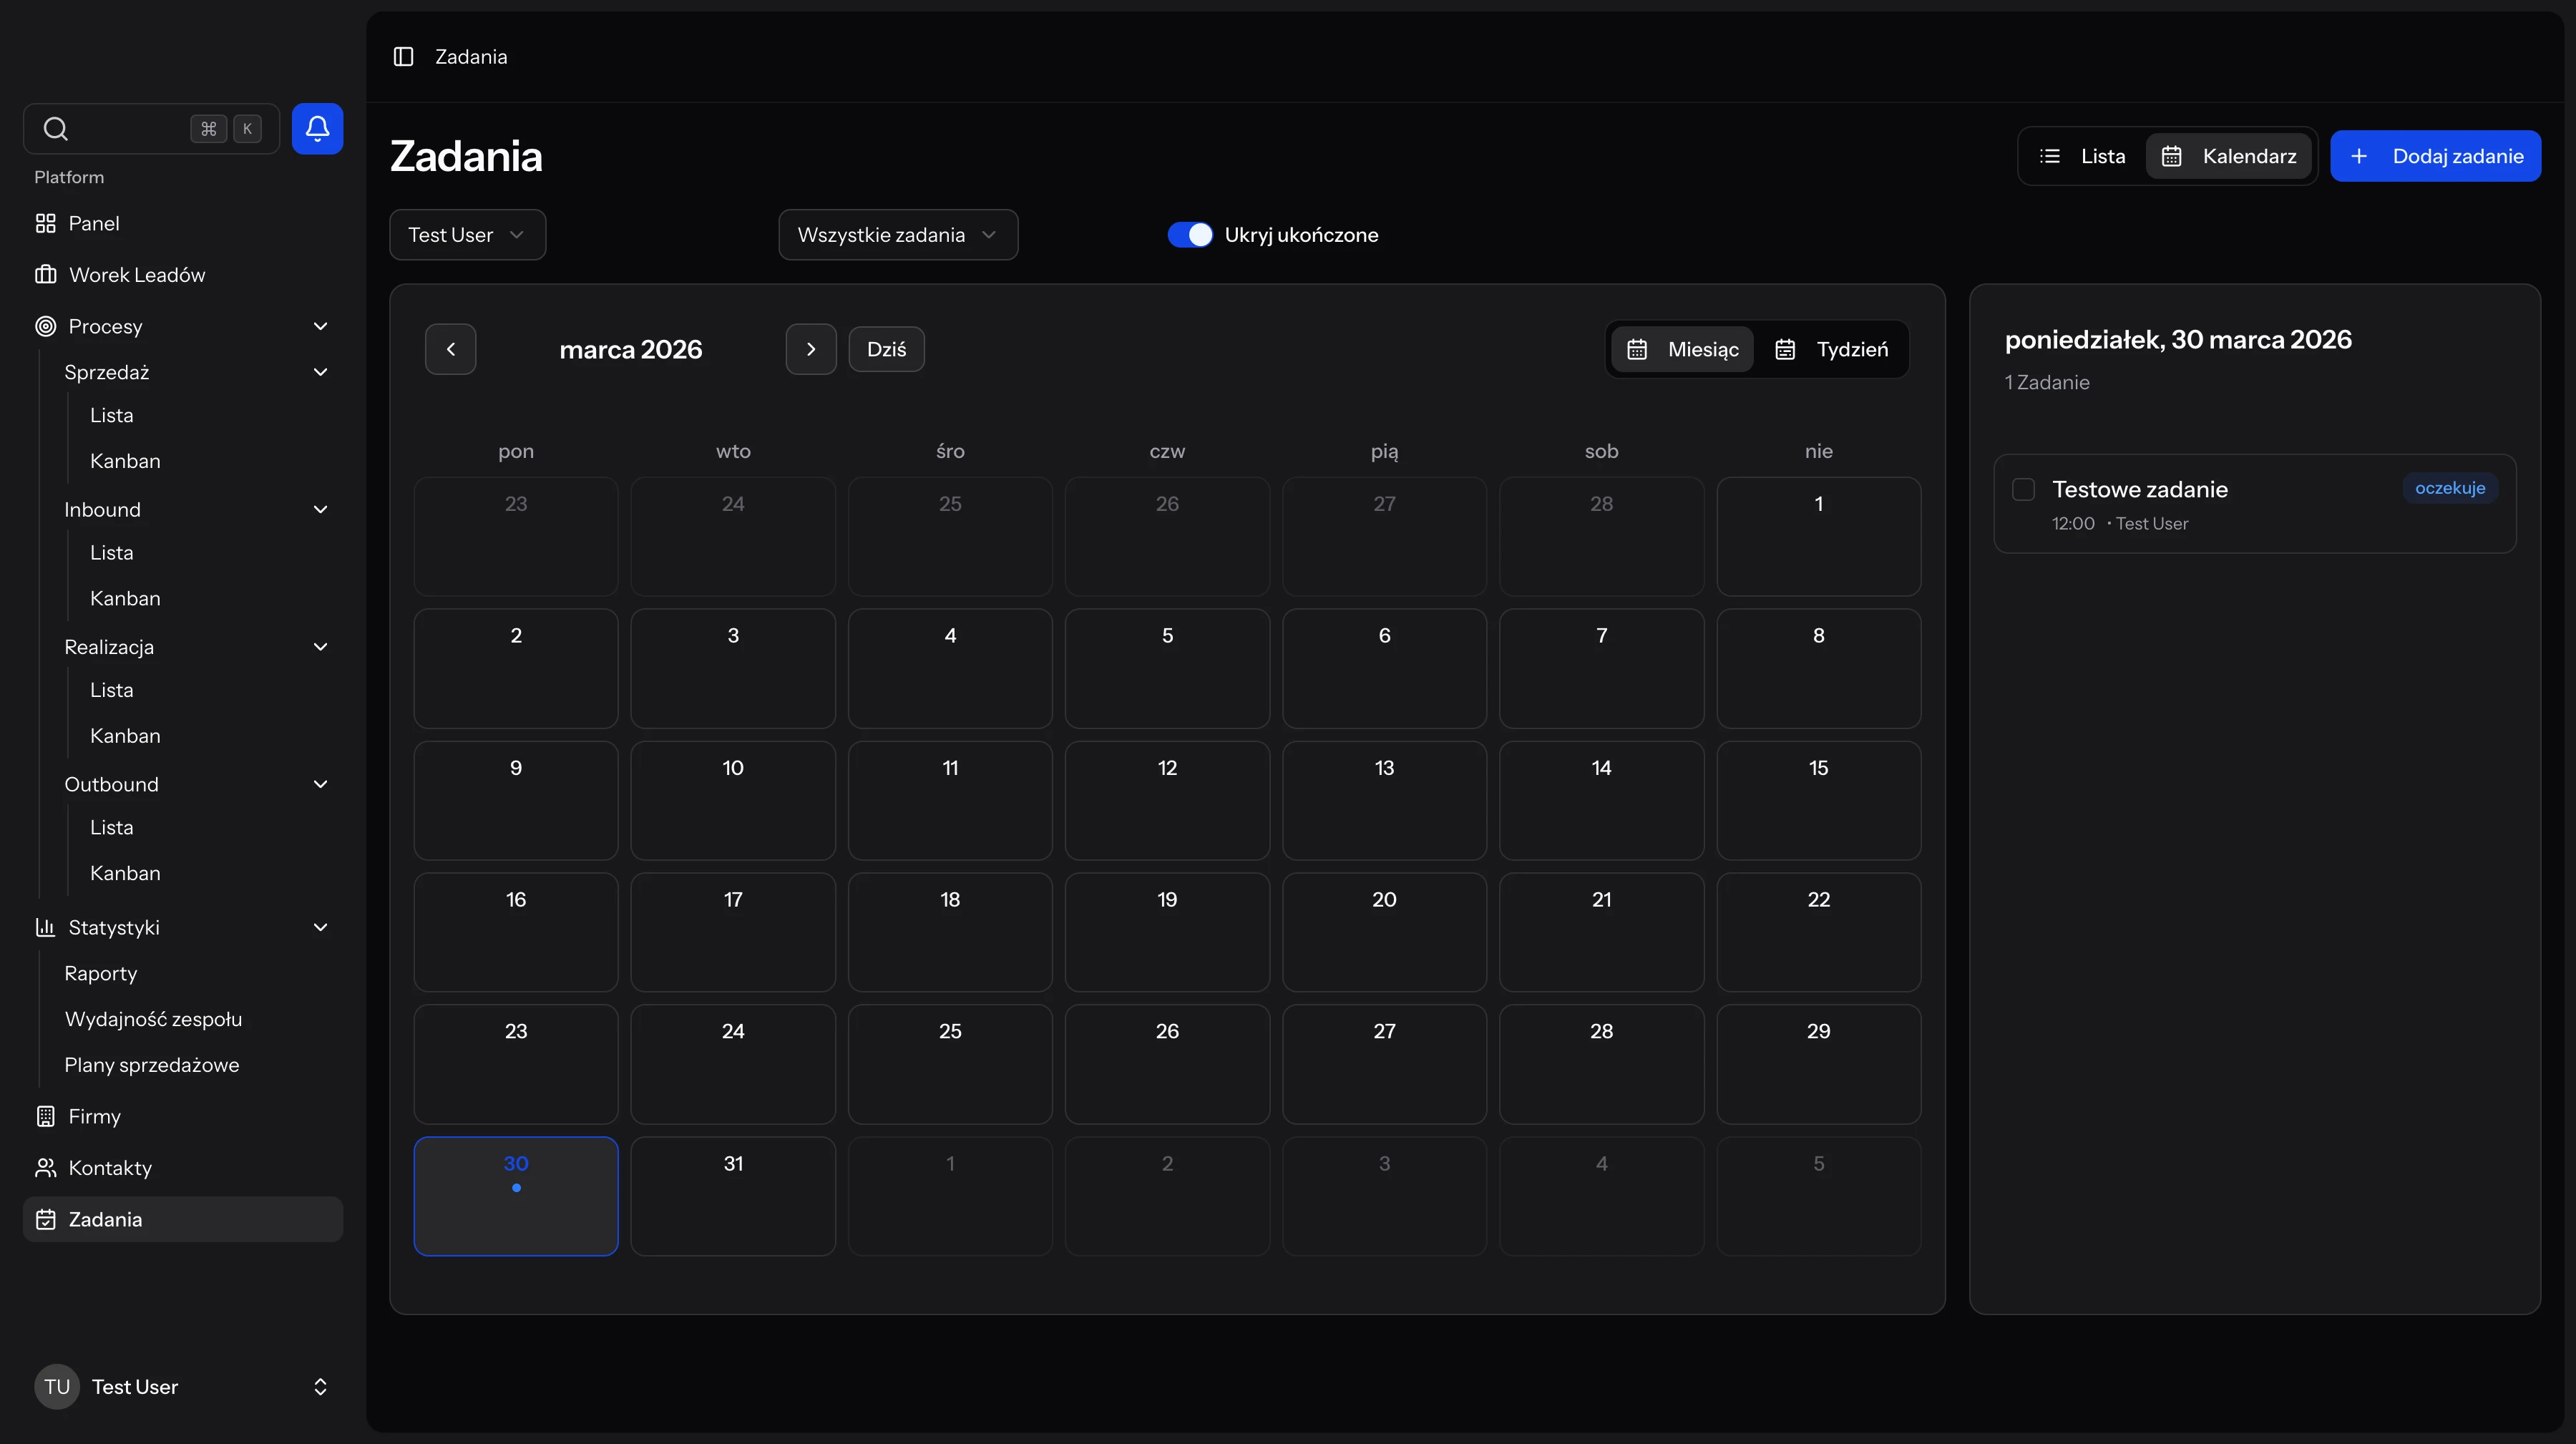Go to previous month arrow
This screenshot has width=2576, height=1444.
tap(450, 349)
